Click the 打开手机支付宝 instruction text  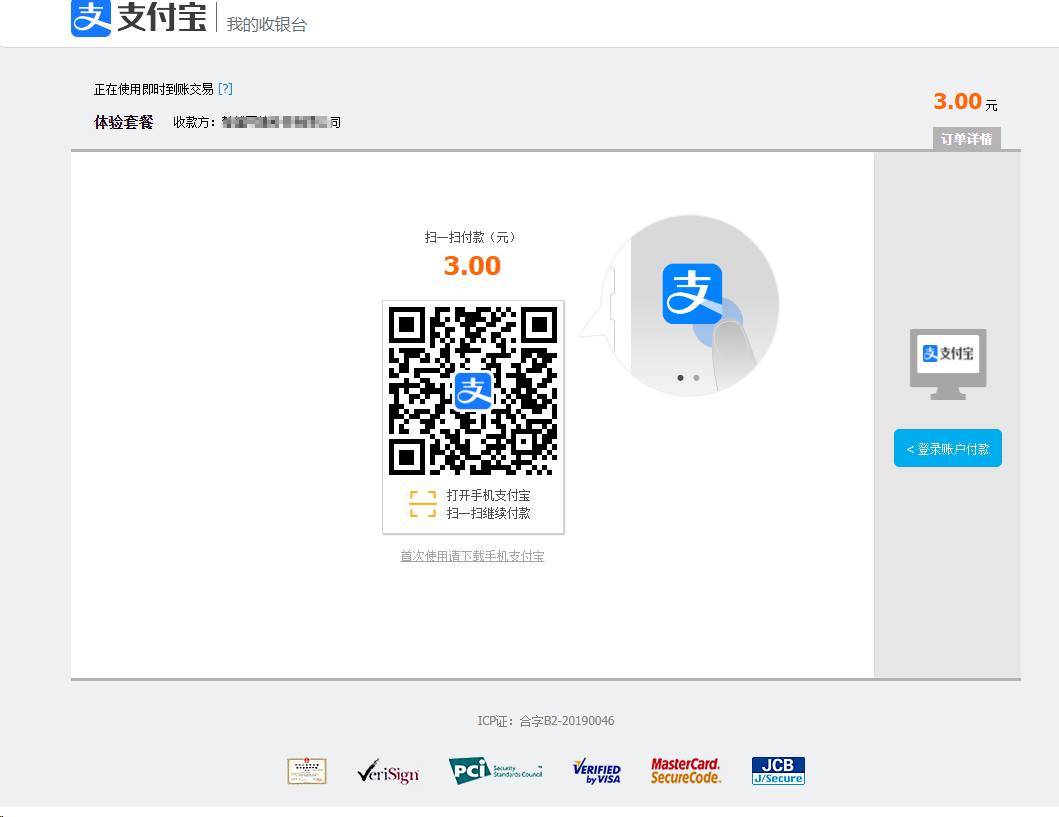[x=488, y=495]
